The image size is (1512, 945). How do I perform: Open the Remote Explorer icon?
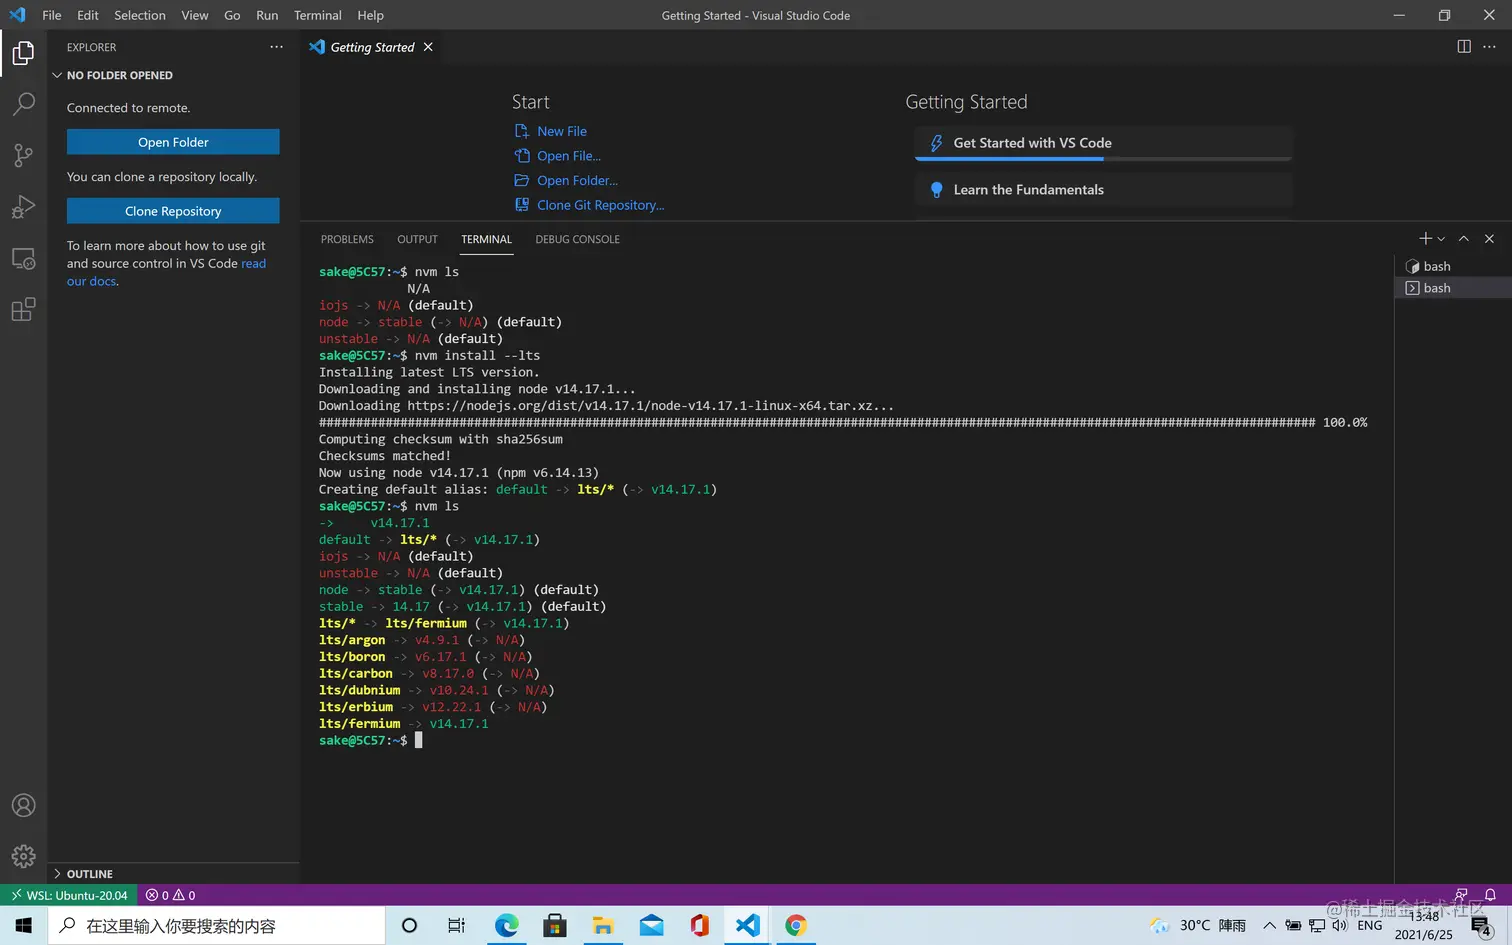[x=23, y=258]
